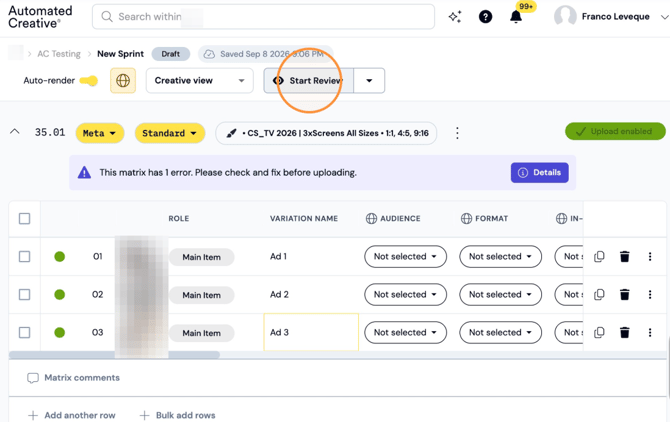Click the Main Item role in row 02
Image resolution: width=670 pixels, height=422 pixels.
(x=201, y=295)
